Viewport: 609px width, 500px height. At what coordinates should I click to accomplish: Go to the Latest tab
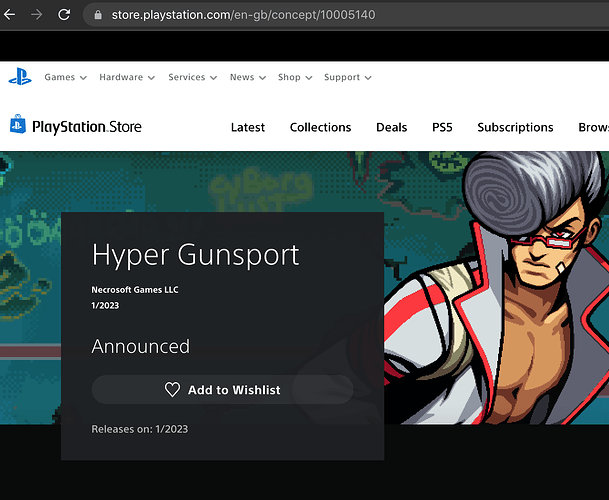pos(248,127)
